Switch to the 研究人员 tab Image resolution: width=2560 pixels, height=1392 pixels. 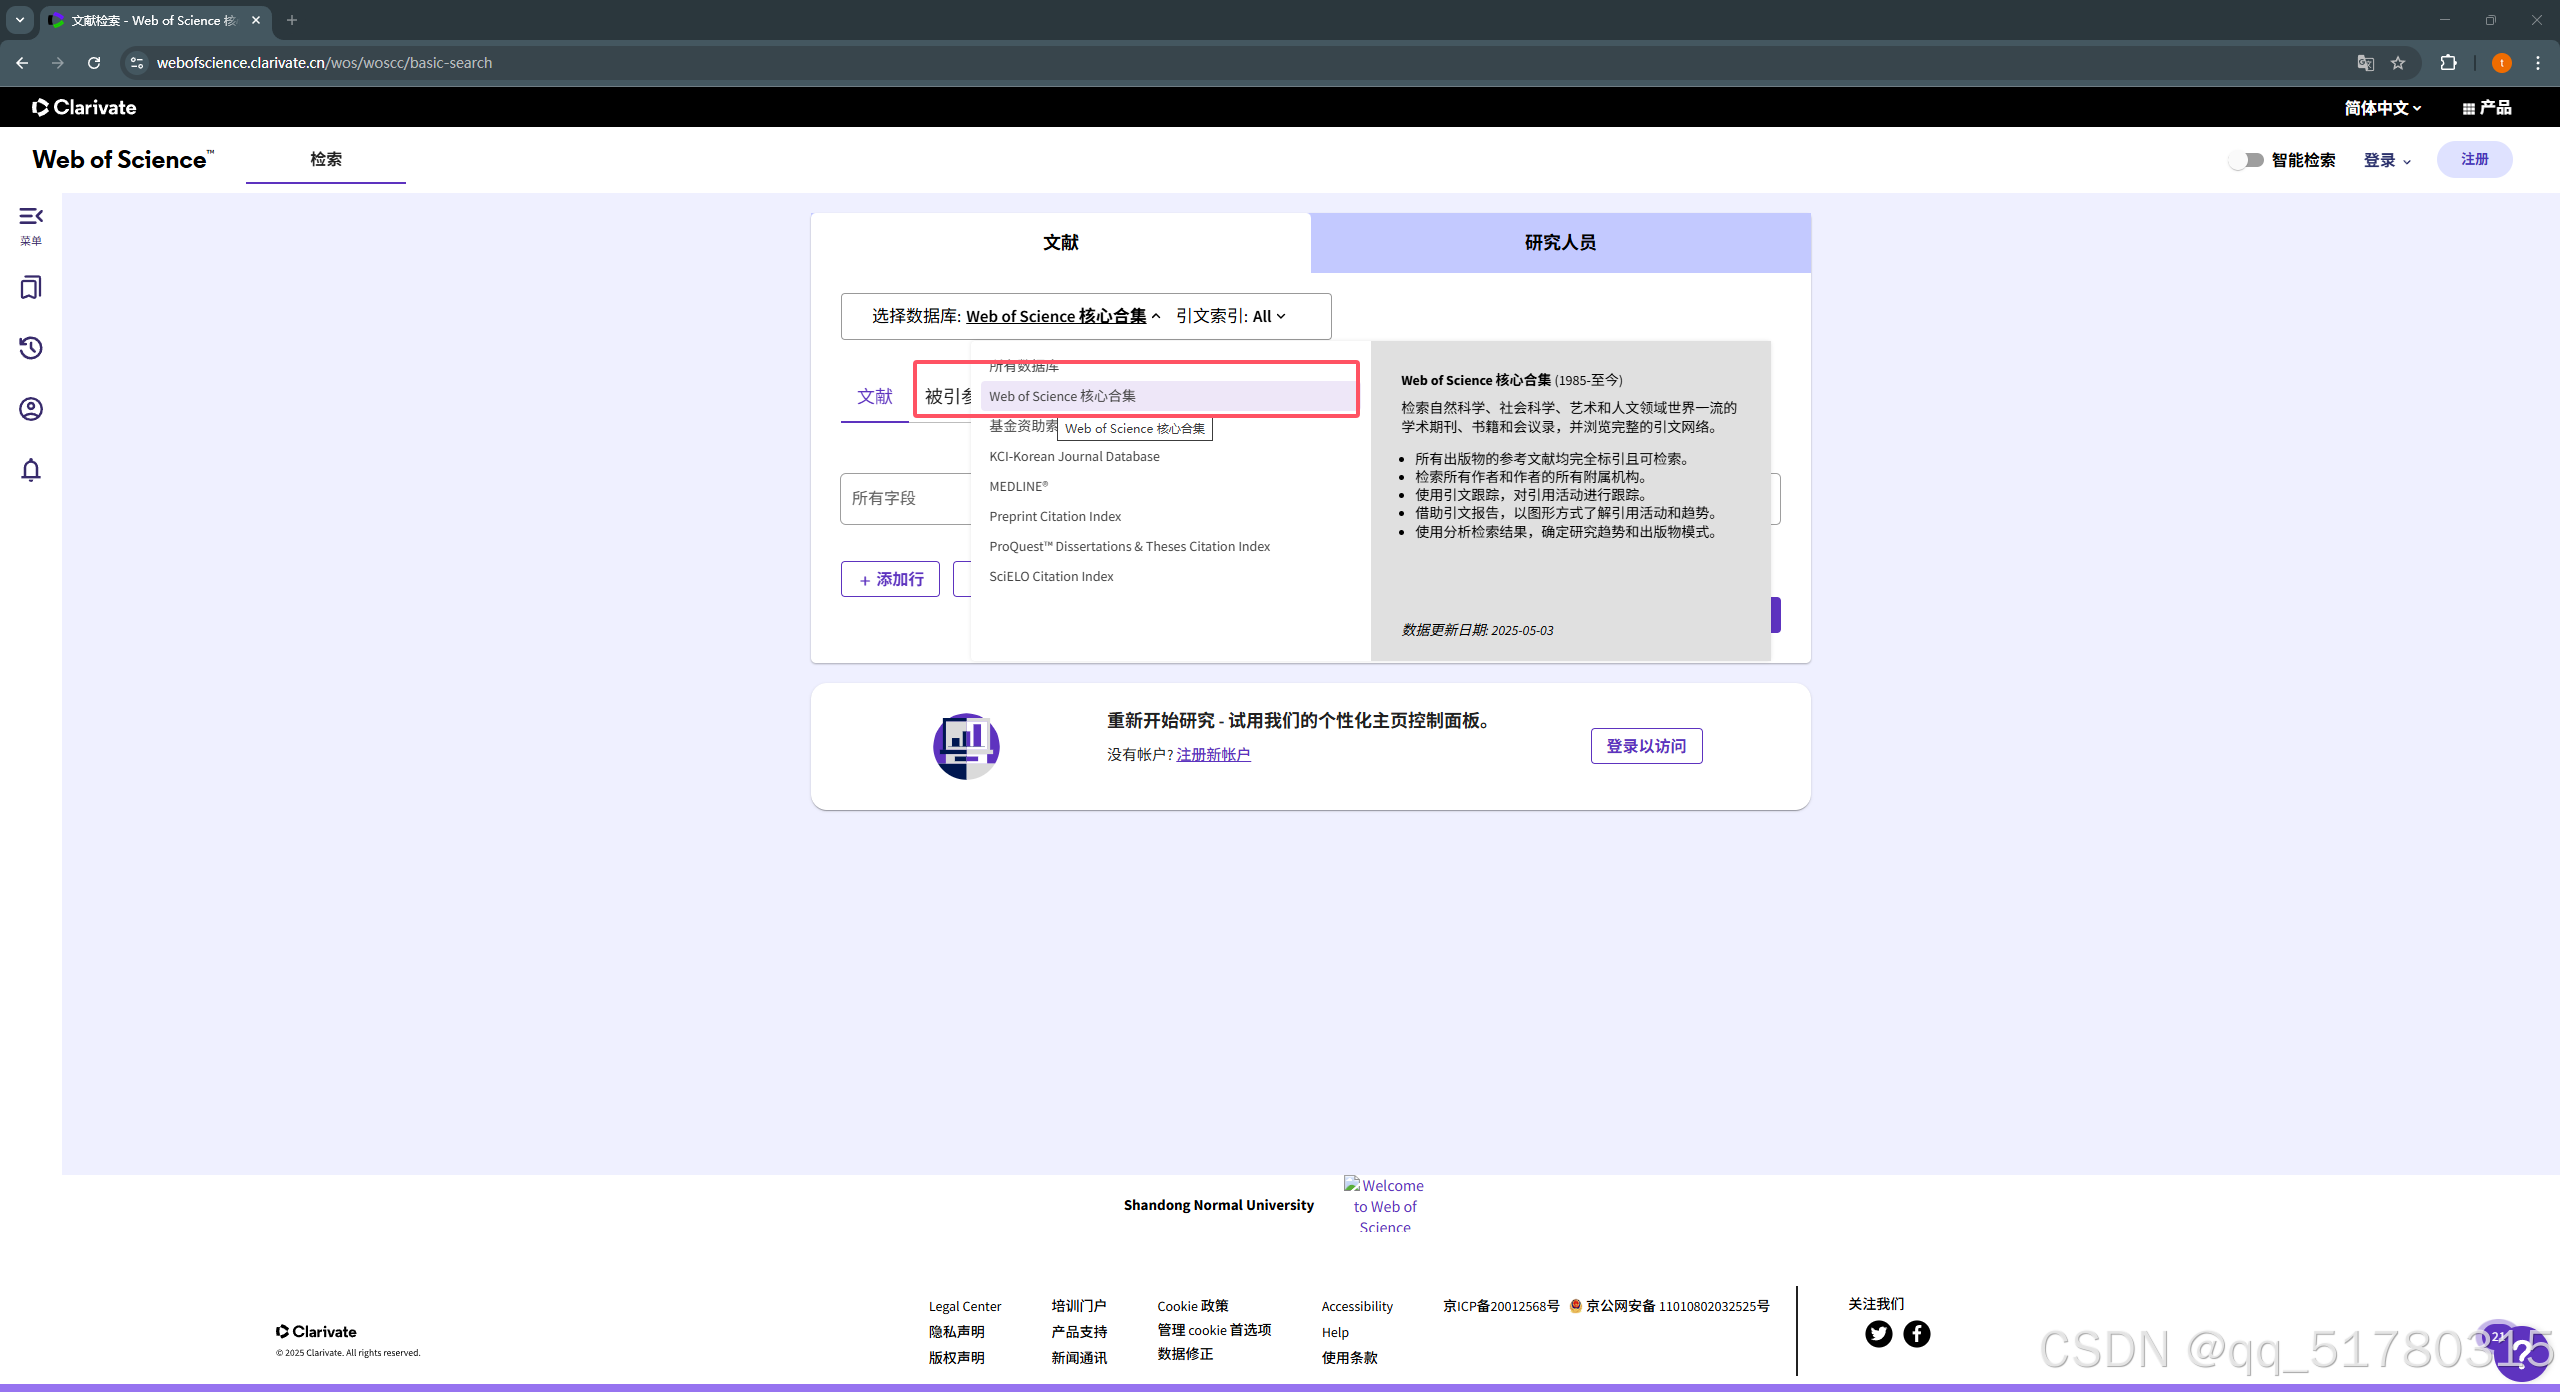[x=1559, y=243]
